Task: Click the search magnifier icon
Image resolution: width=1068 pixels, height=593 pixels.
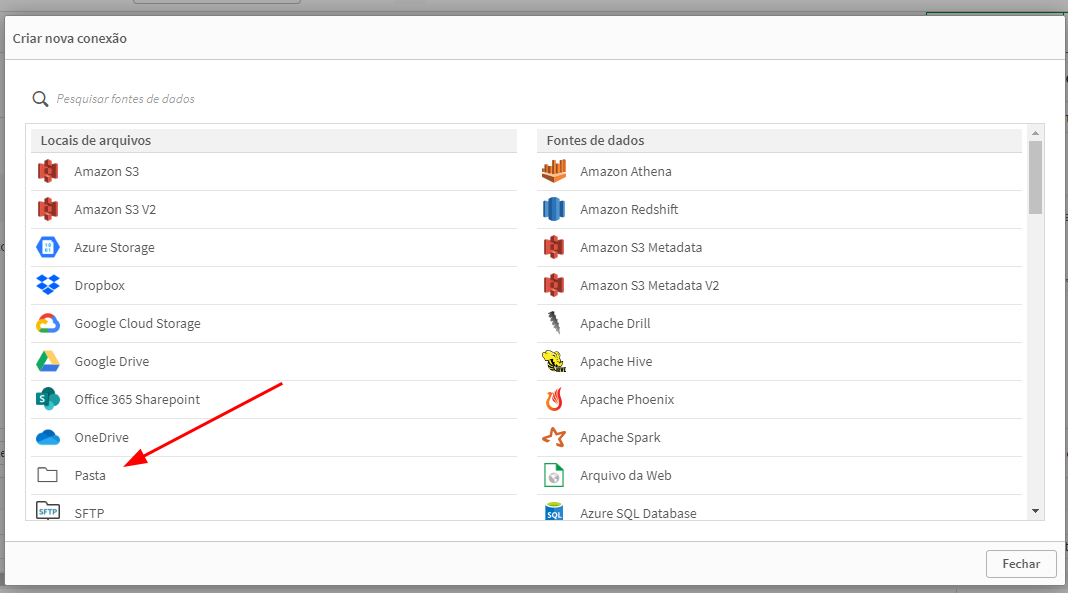Action: coord(40,99)
